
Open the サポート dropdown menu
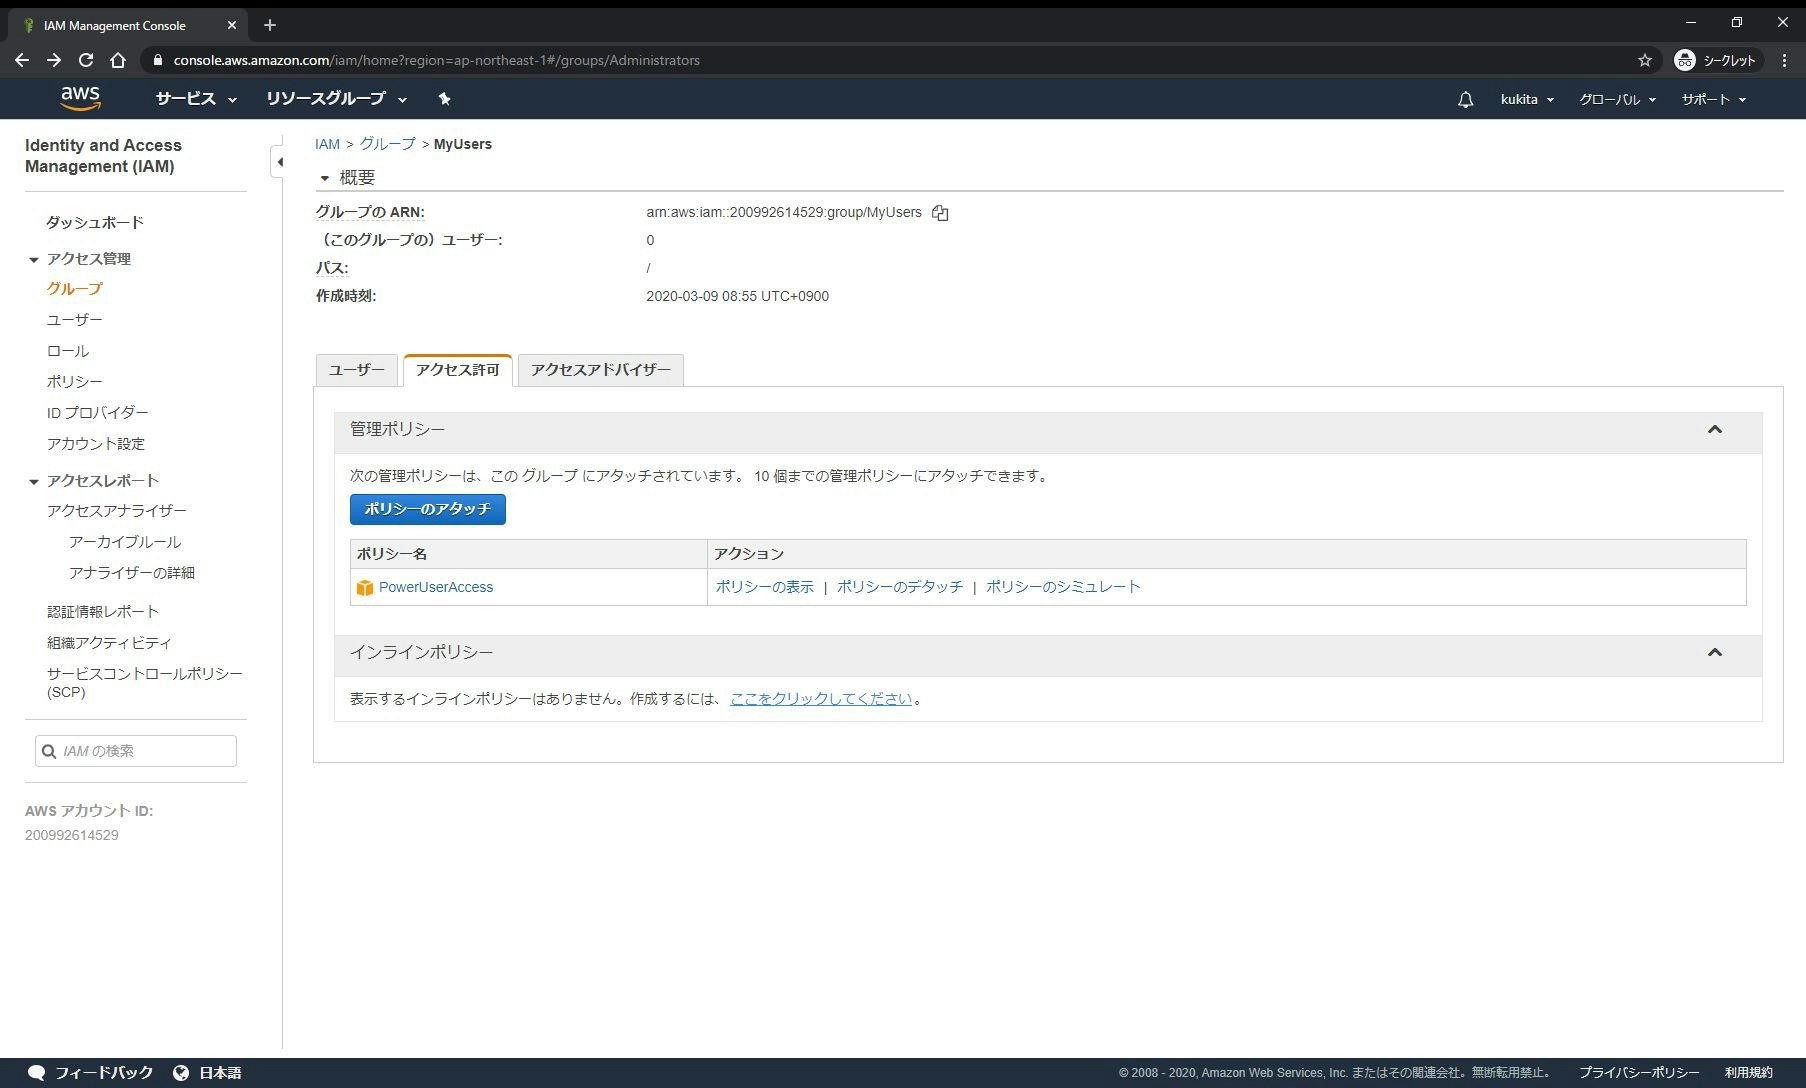(x=1713, y=100)
